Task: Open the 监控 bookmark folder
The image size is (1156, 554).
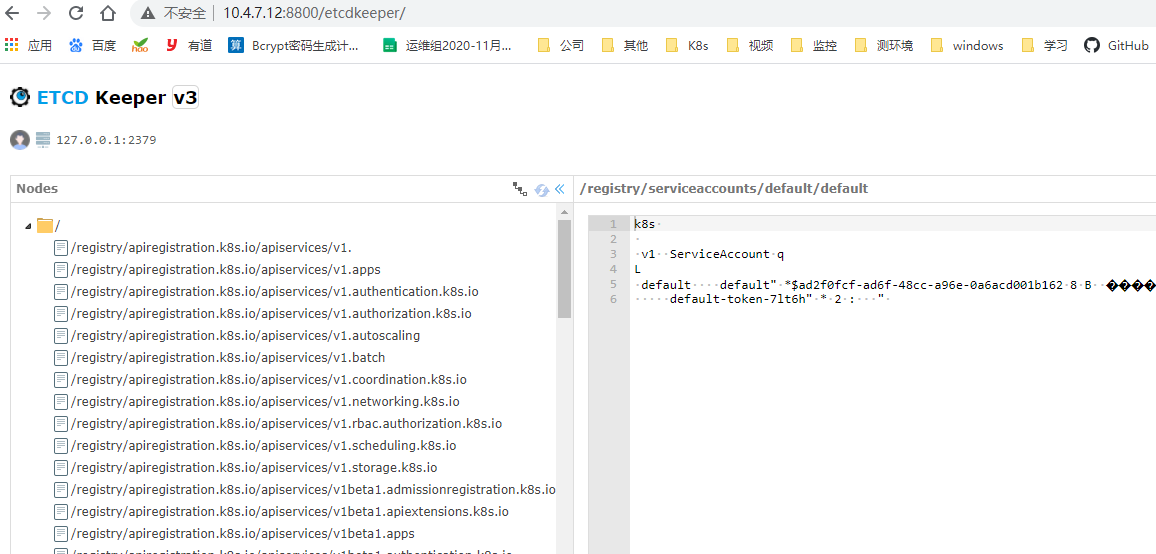Action: coord(815,46)
